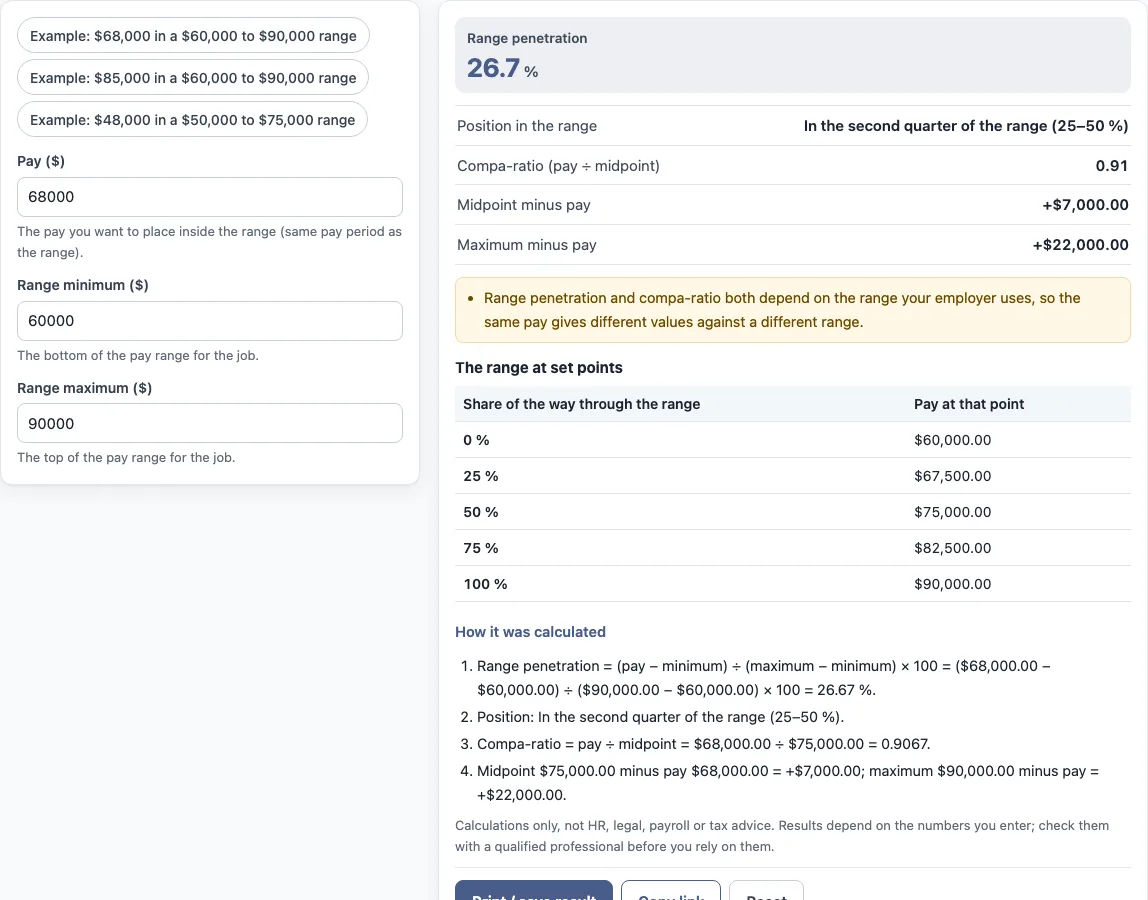Click the 'Range penetration' heading label
The width and height of the screenshot is (1148, 900).
pyautogui.click(x=527, y=38)
